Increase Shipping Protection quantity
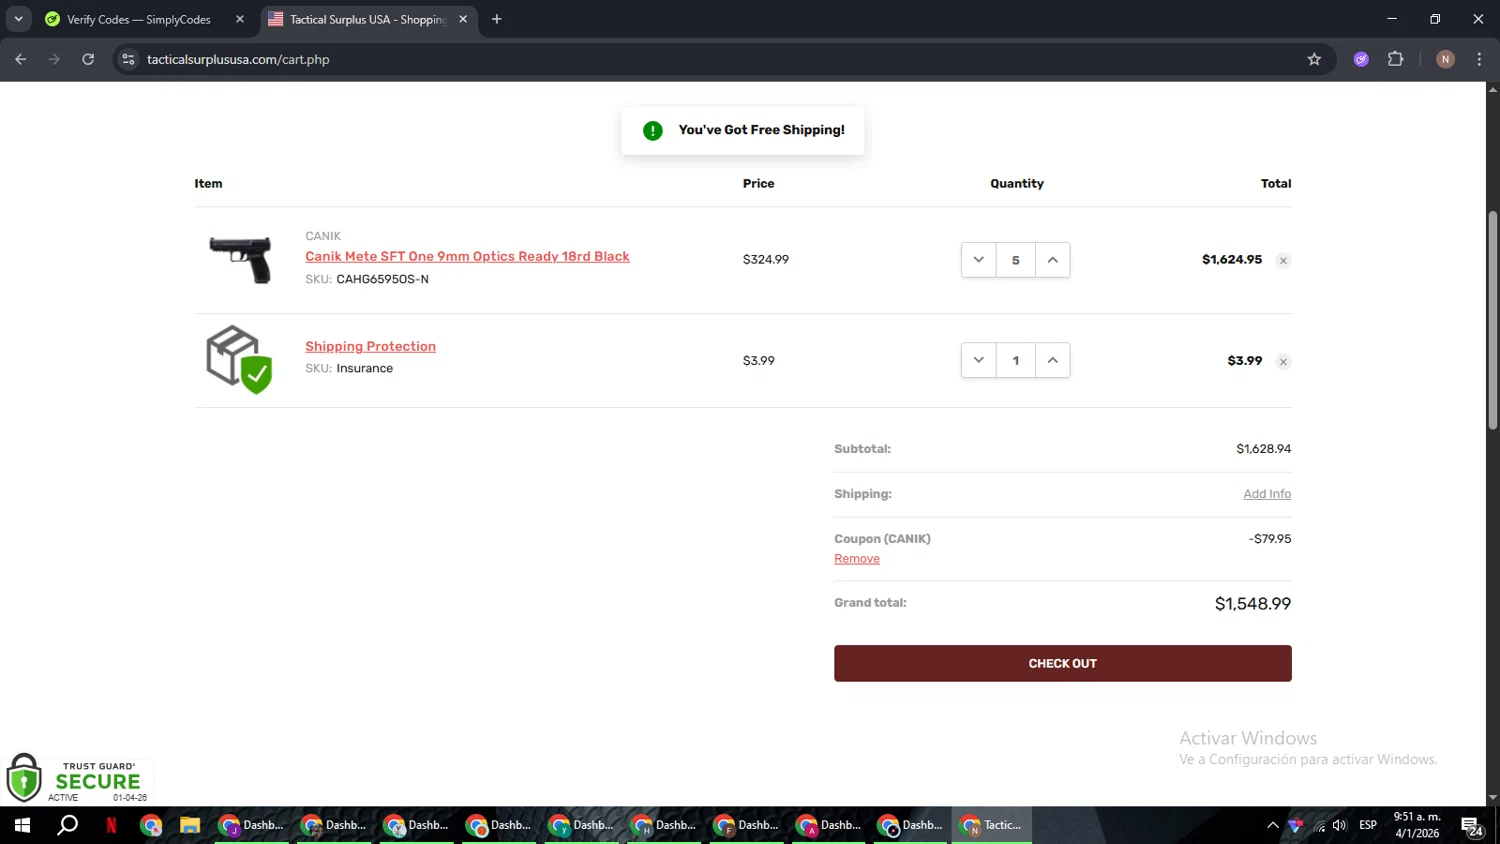 pos(1052,360)
